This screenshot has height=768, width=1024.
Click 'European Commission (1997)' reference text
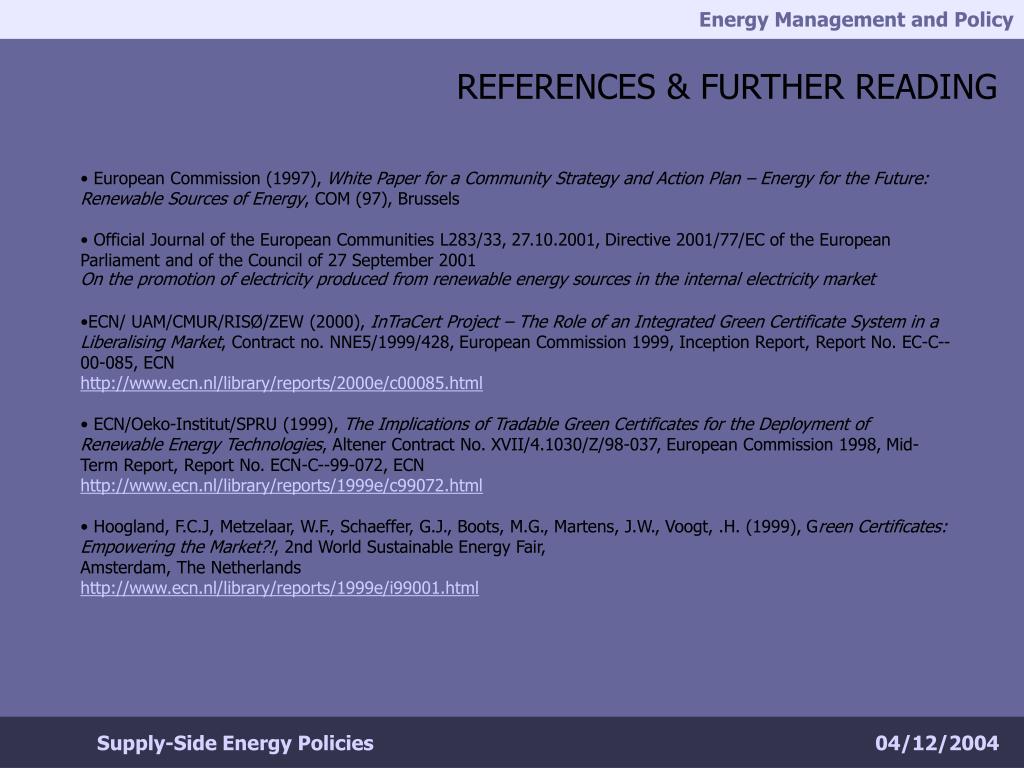tap(206, 178)
